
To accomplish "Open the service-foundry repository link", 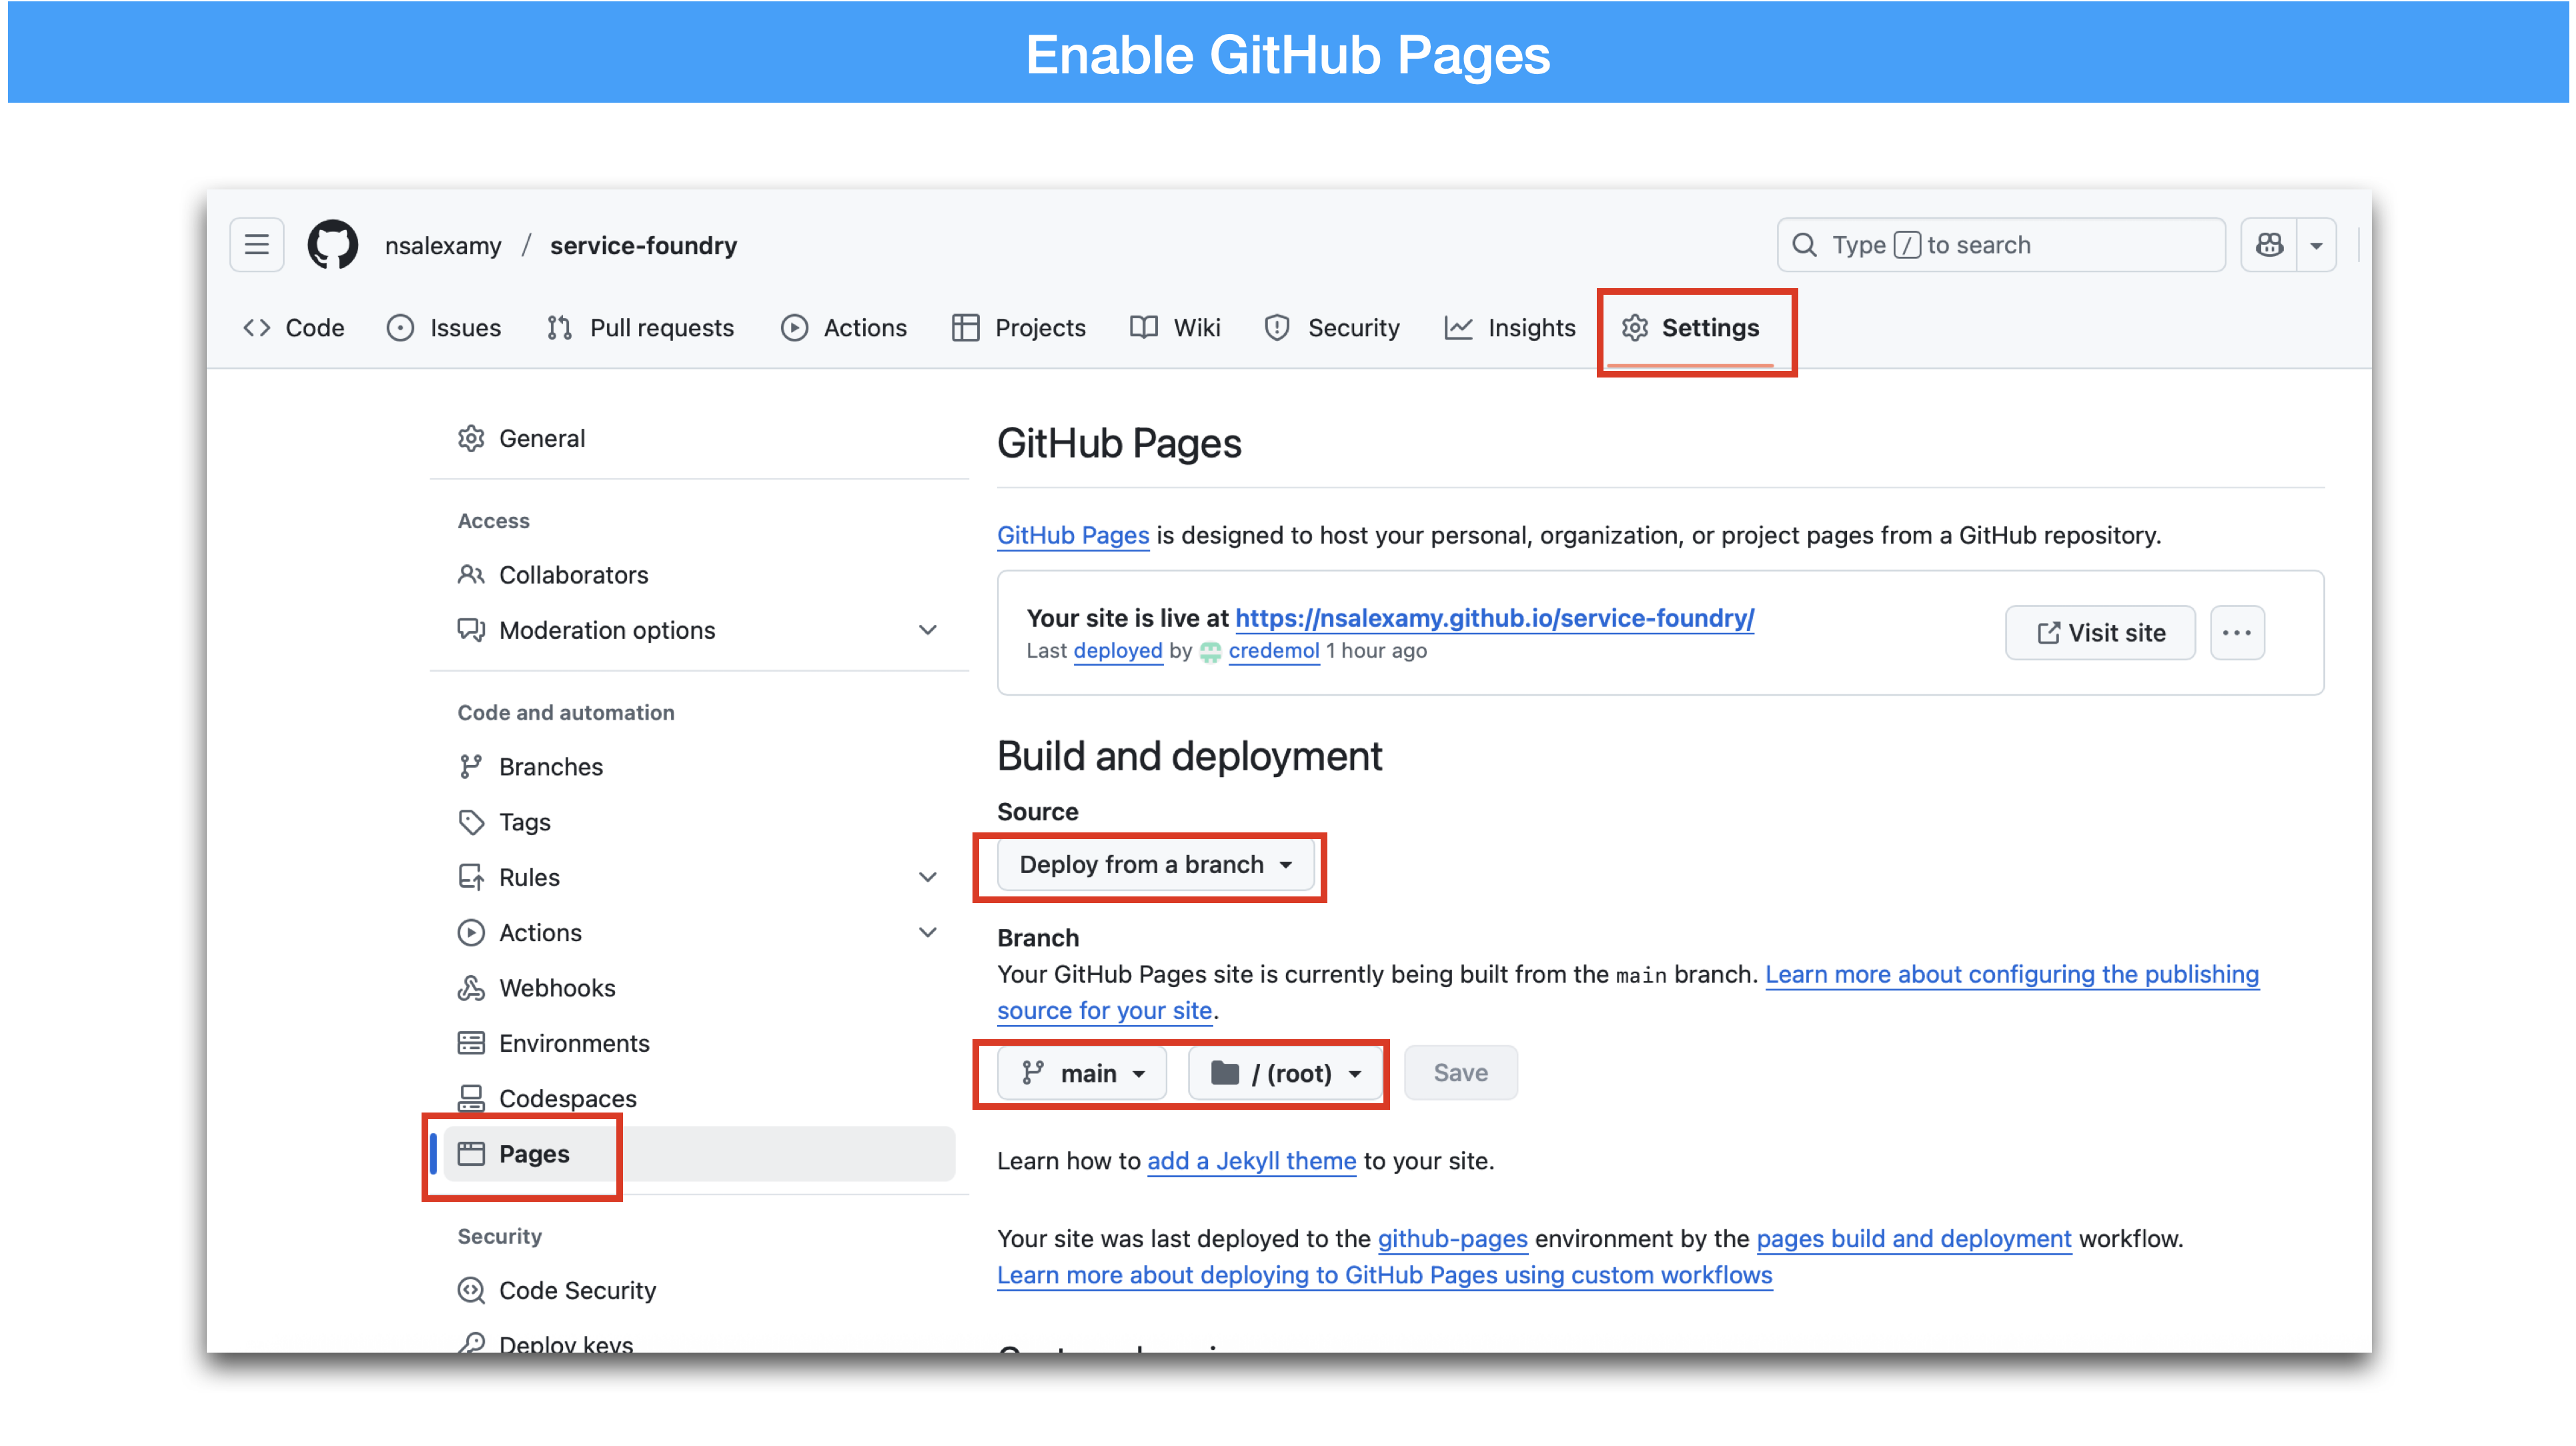I will point(643,245).
